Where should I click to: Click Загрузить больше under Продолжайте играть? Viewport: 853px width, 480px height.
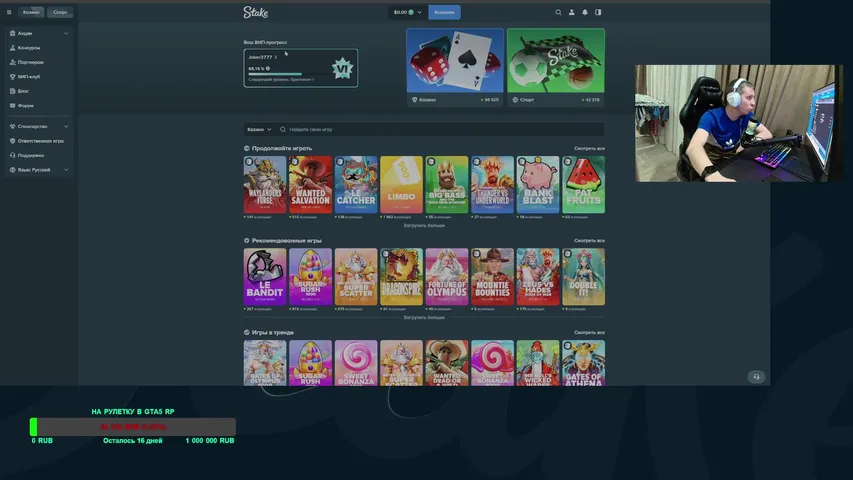[424, 225]
